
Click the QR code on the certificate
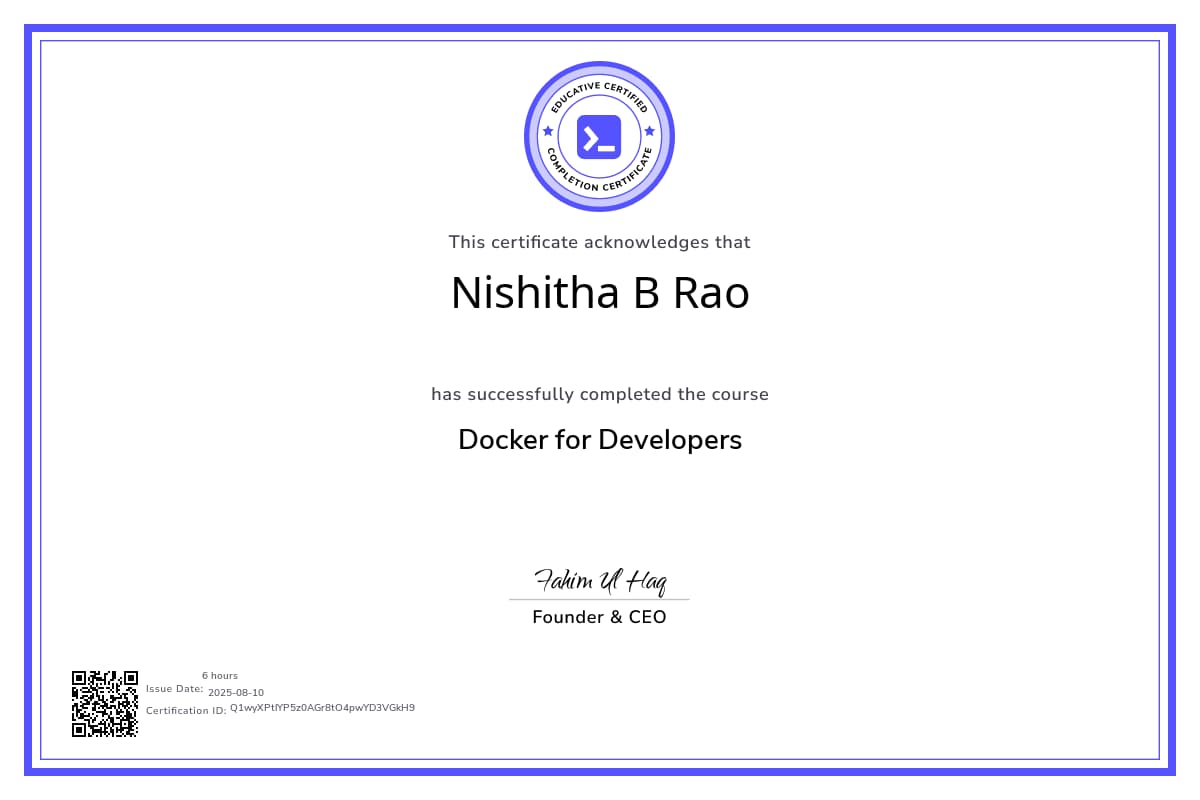[x=105, y=704]
